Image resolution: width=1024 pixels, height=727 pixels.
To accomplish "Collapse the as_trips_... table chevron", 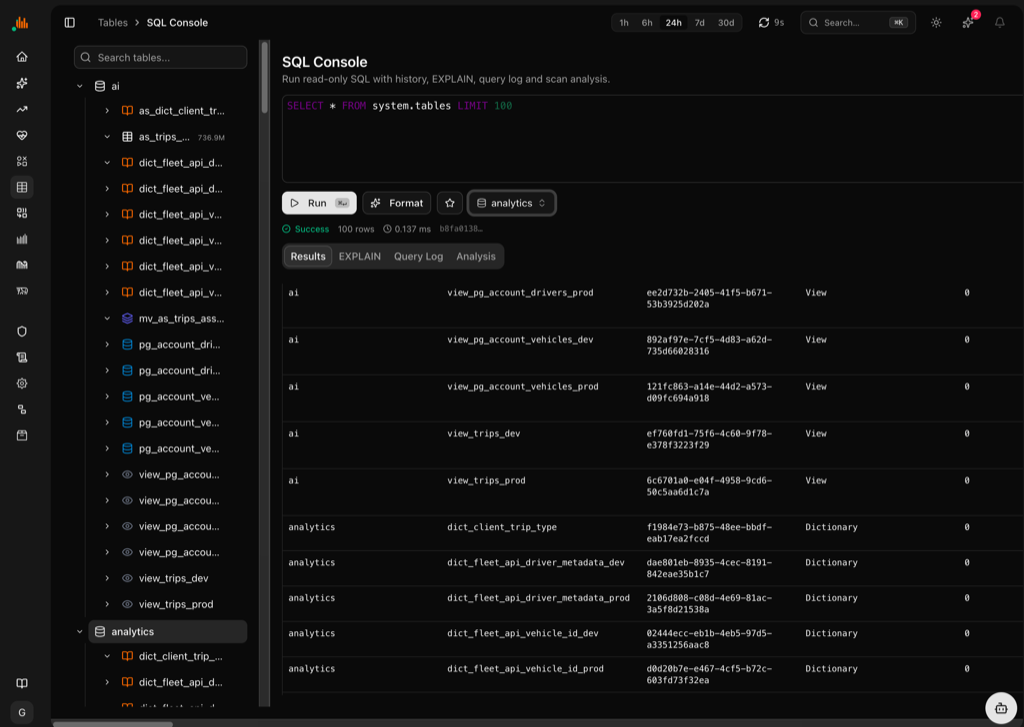I will tap(107, 137).
